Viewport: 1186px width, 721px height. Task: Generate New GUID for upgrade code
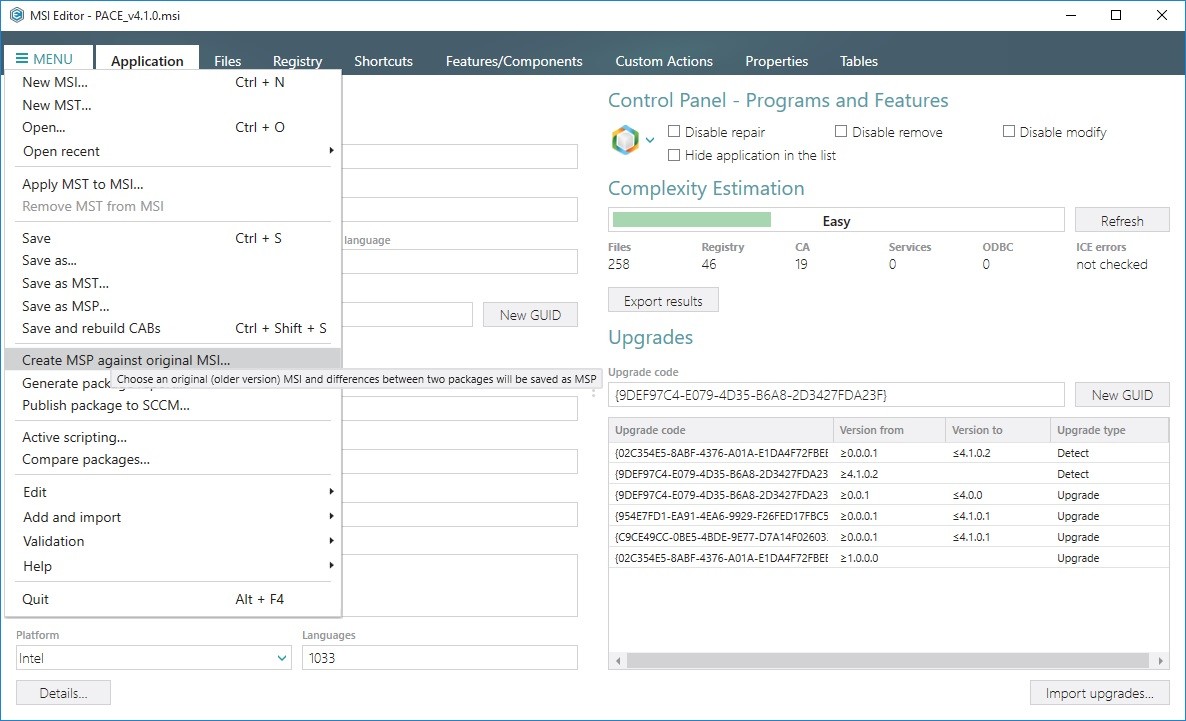pyautogui.click(x=1122, y=395)
